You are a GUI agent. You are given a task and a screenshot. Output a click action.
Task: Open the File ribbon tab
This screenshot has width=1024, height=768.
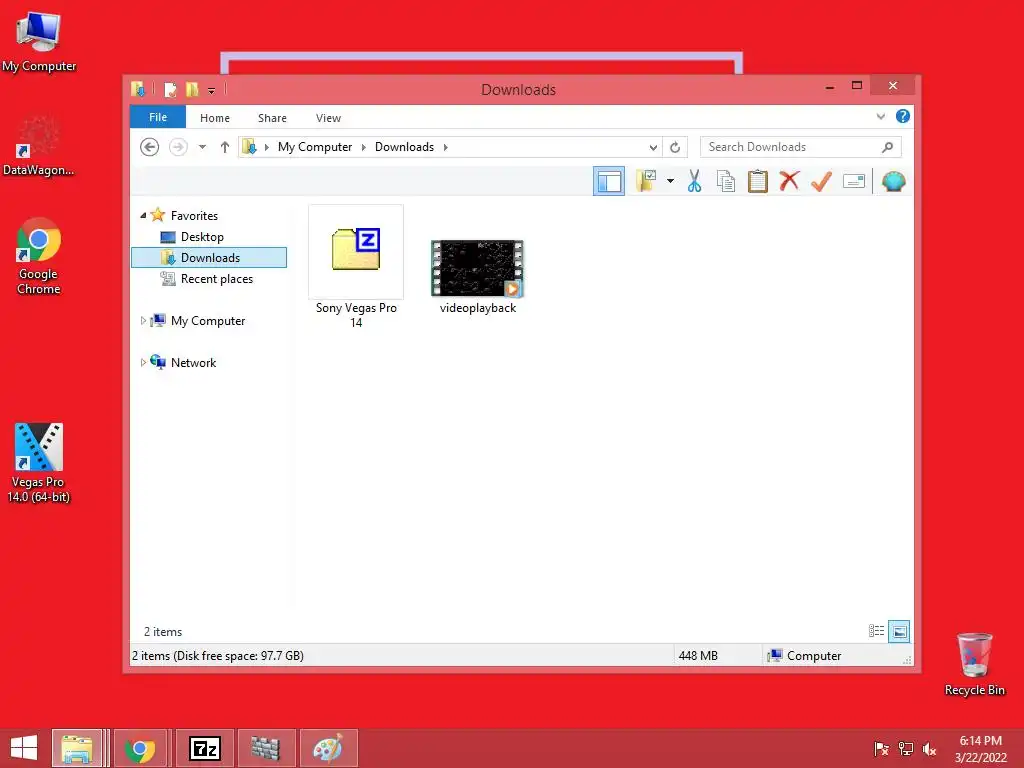pos(158,117)
